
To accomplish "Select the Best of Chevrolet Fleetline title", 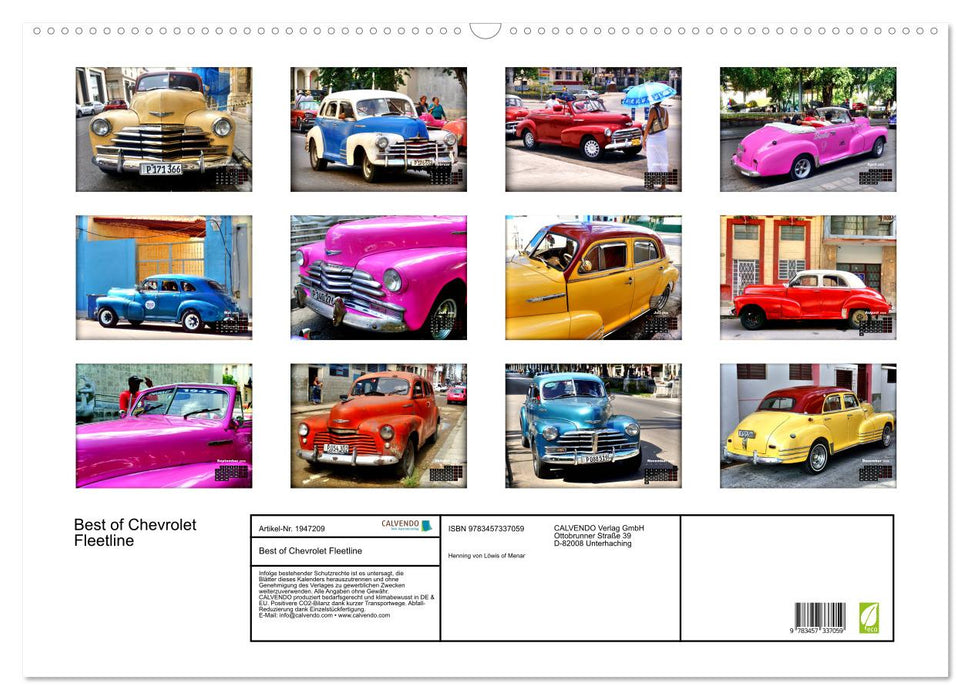I will pos(133,531).
